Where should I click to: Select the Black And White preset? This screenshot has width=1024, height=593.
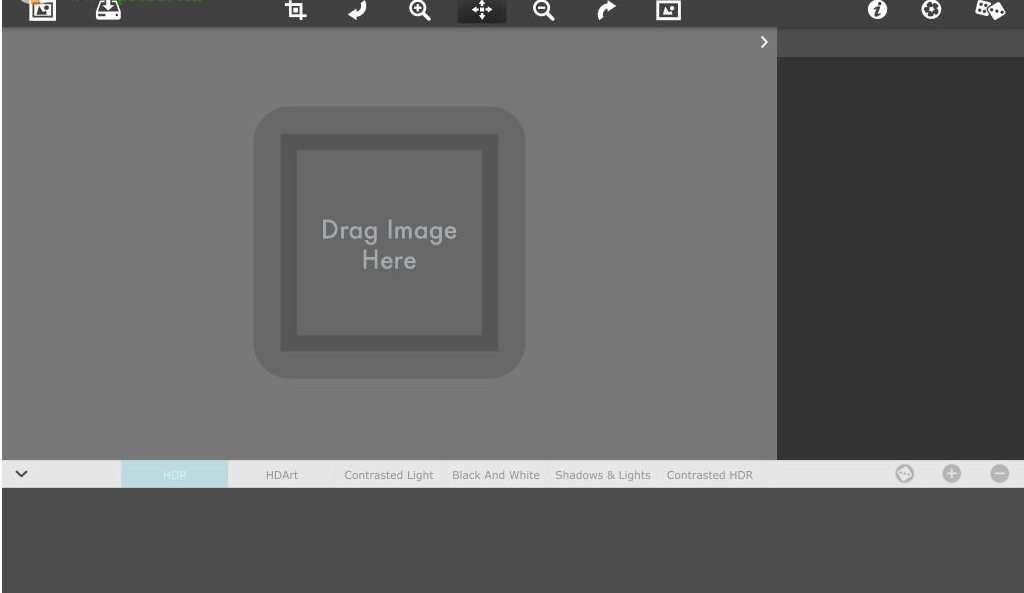pos(495,475)
